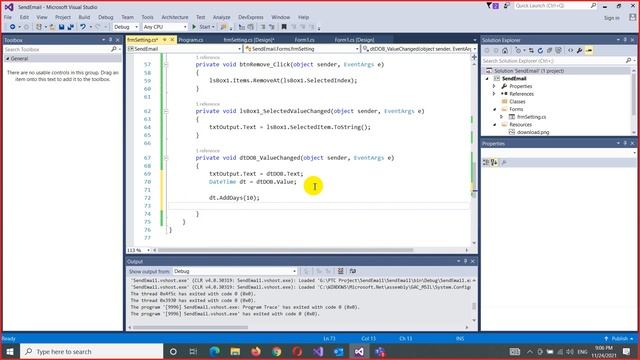Collapse the Forms folder

tap(495, 109)
